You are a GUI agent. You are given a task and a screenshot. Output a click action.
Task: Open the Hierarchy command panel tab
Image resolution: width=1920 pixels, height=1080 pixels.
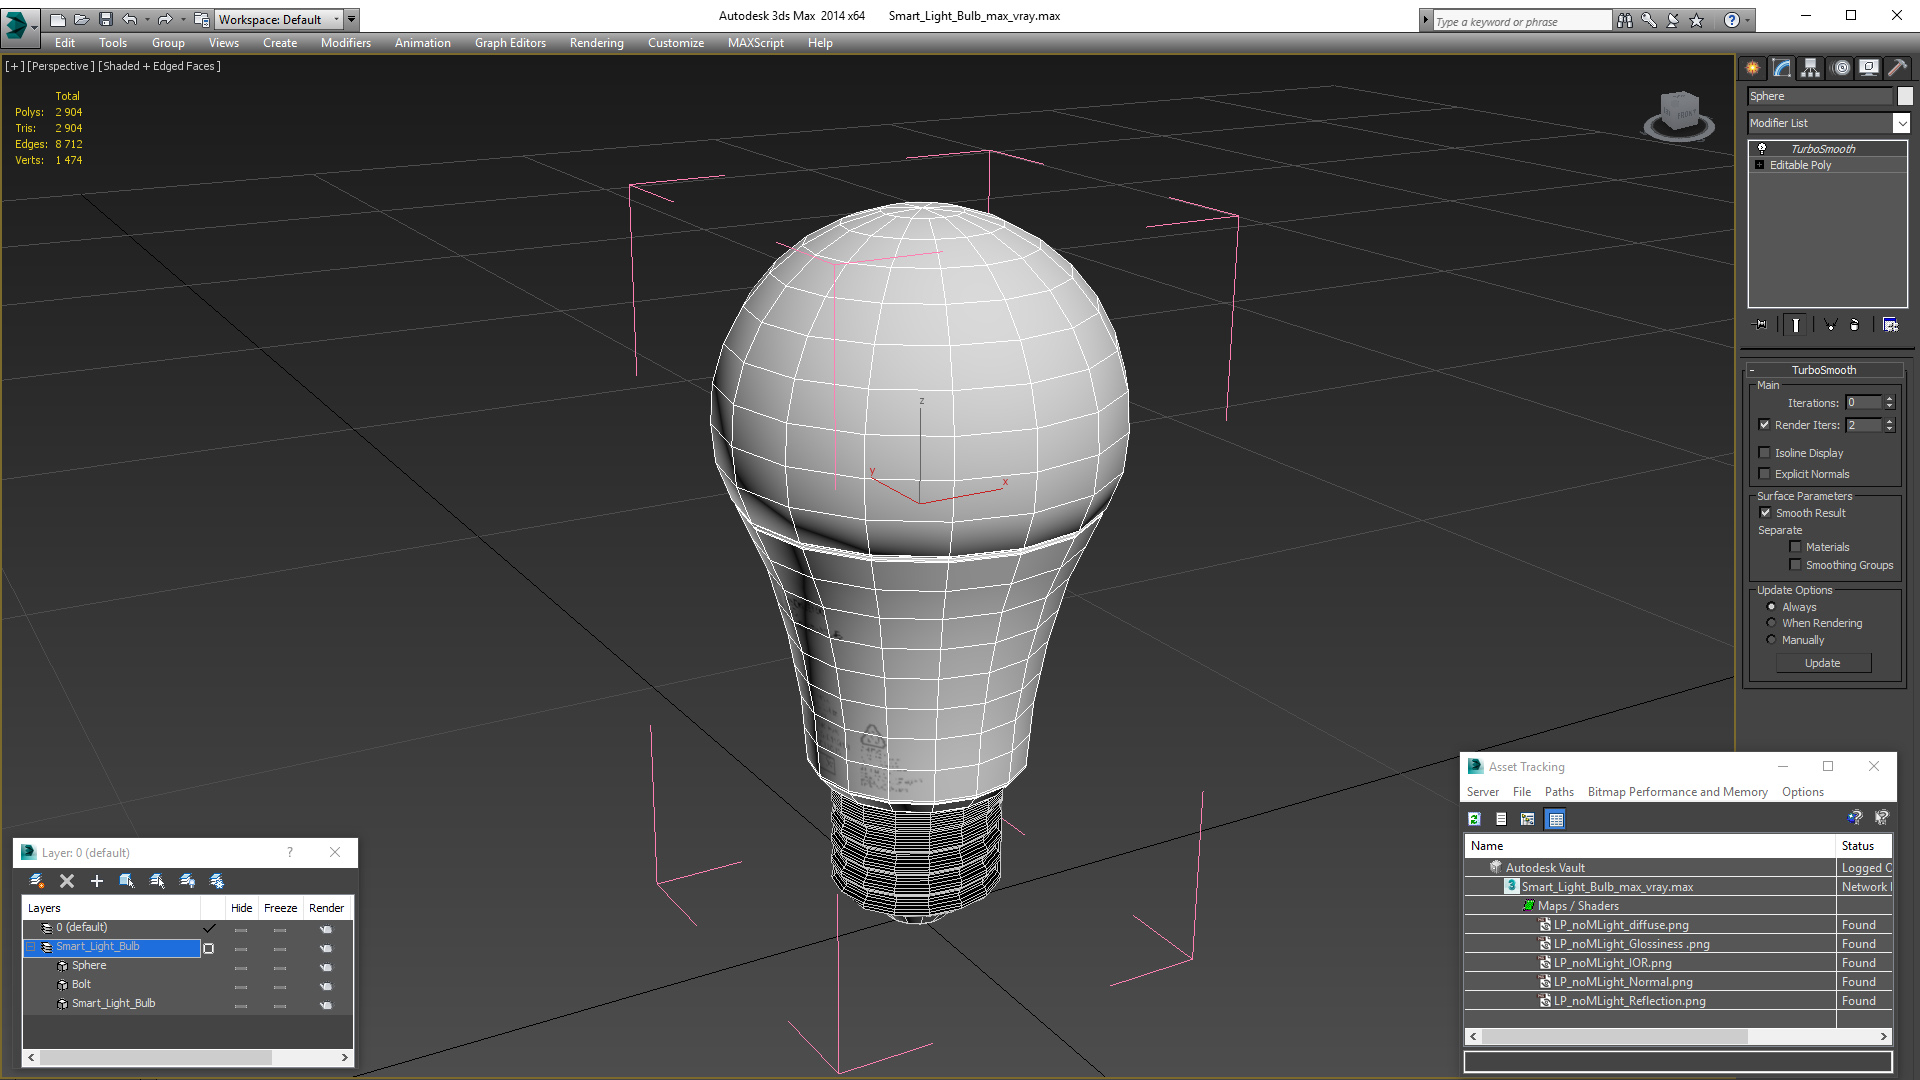coord(1810,68)
